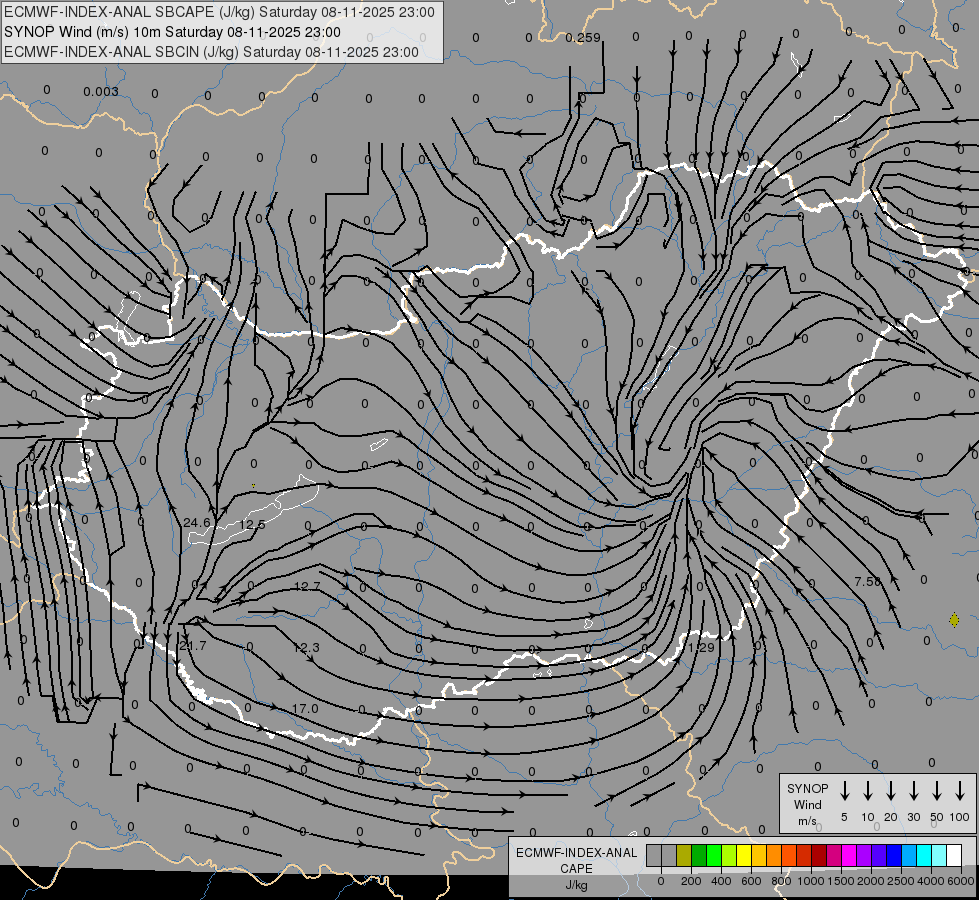Click the 12.5 value on the map
This screenshot has width=979, height=900.
[x=252, y=524]
